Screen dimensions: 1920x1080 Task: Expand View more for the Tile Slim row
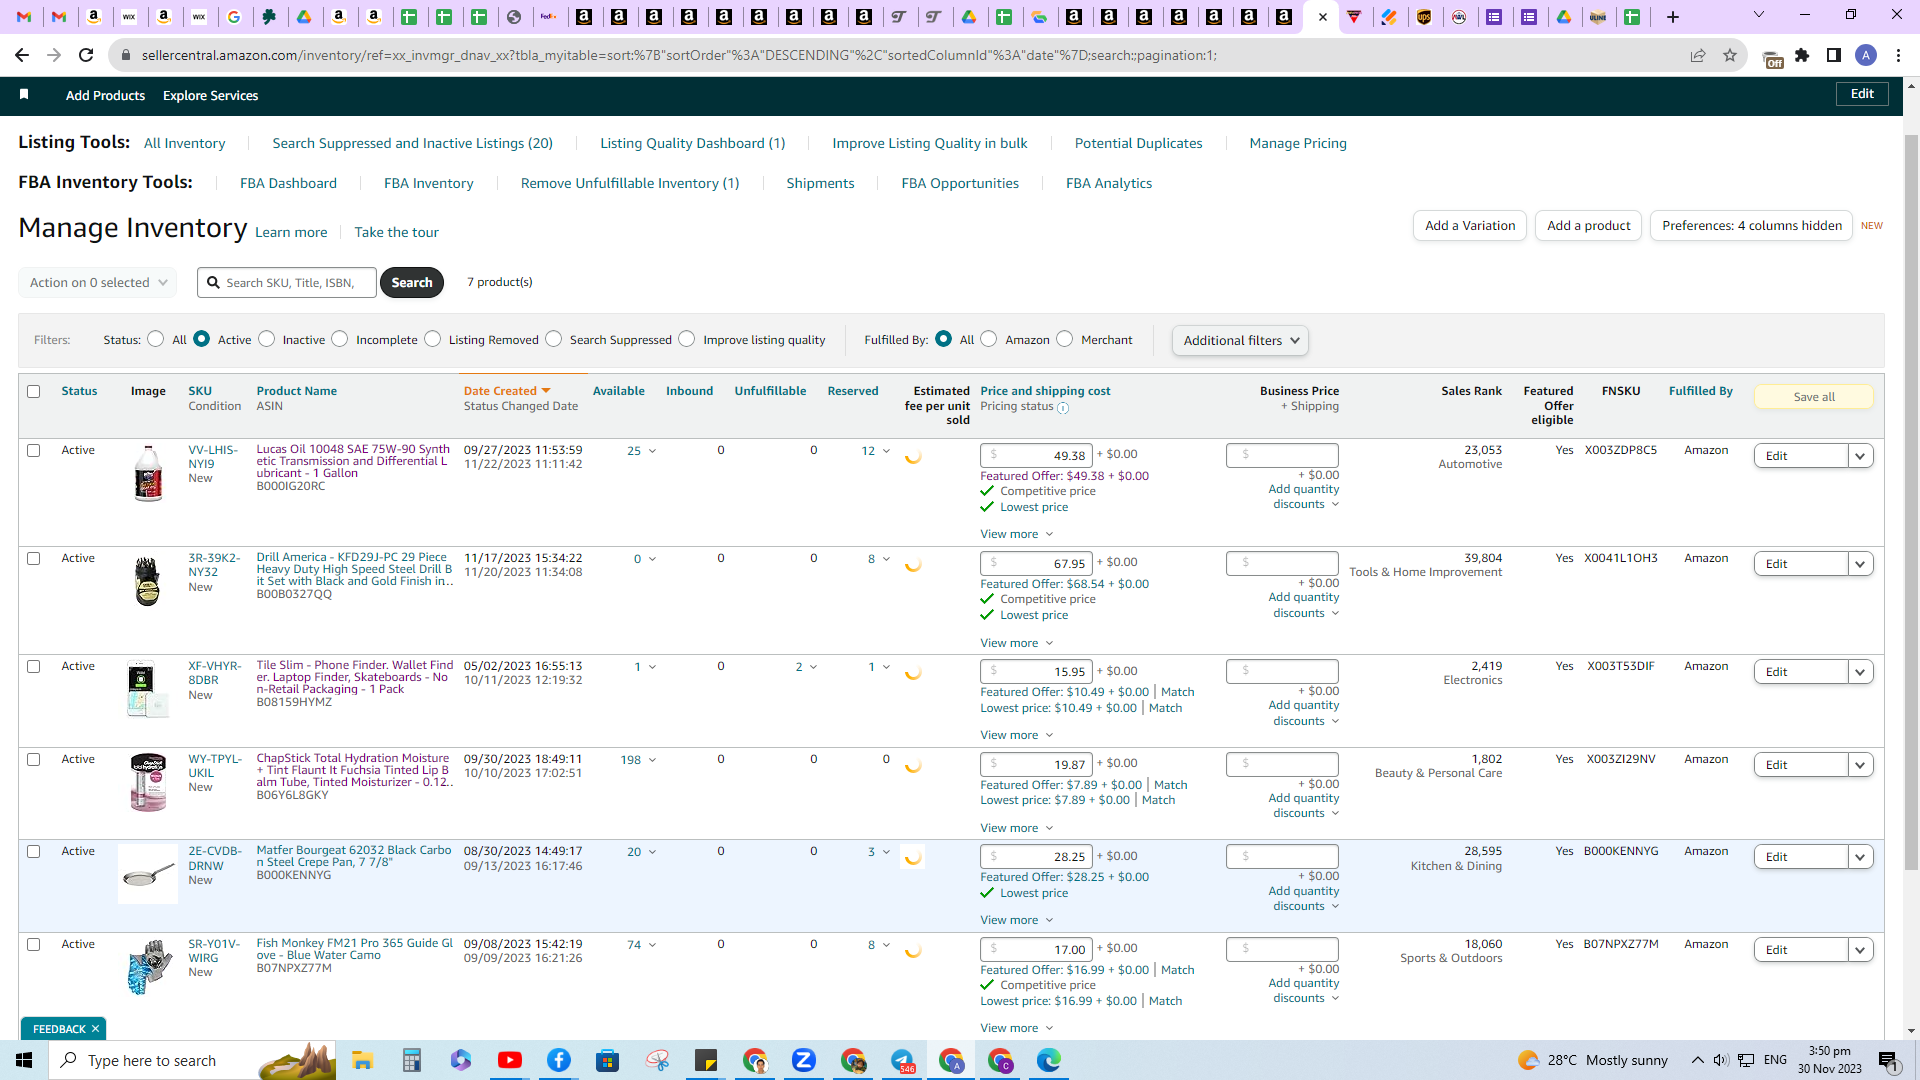[x=1017, y=735]
